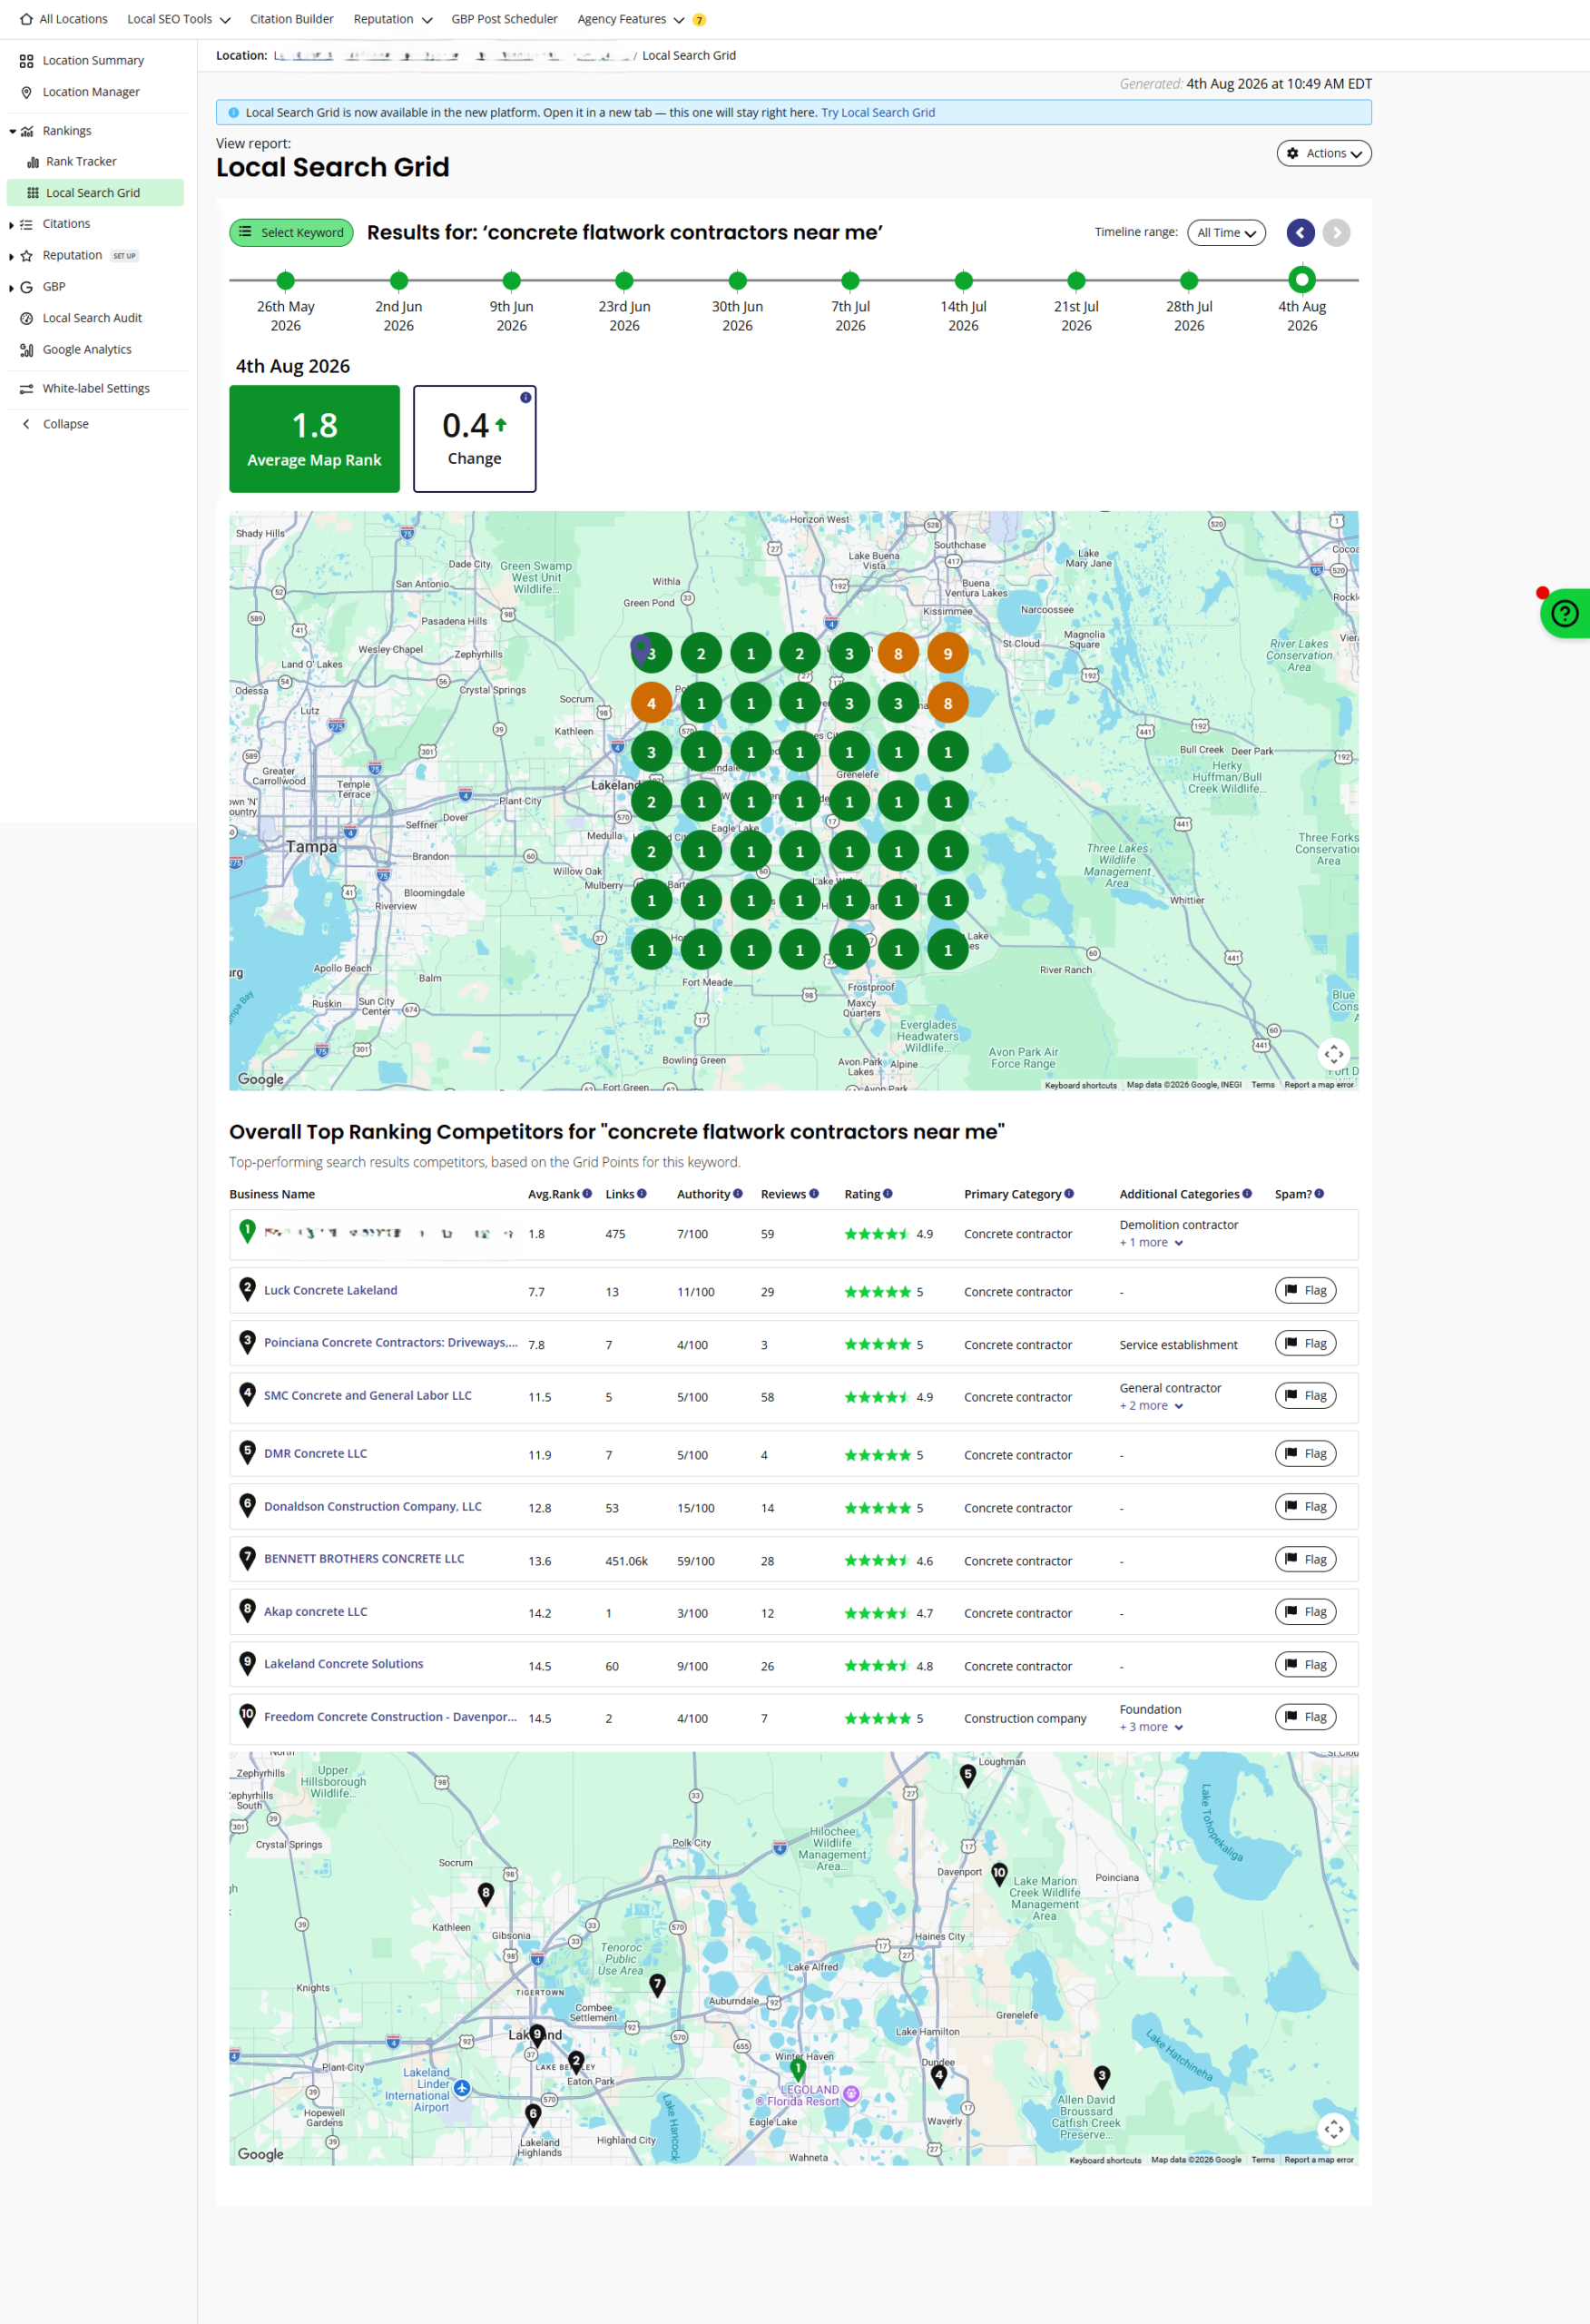
Task: Click the Local Search Audit icon
Action: (x=26, y=318)
